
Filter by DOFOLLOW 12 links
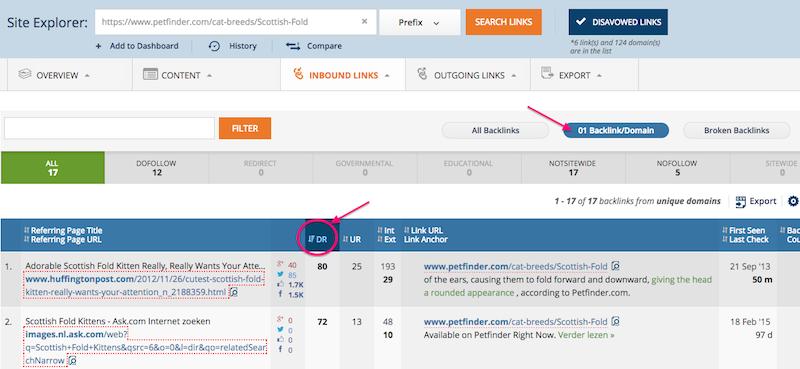click(157, 168)
